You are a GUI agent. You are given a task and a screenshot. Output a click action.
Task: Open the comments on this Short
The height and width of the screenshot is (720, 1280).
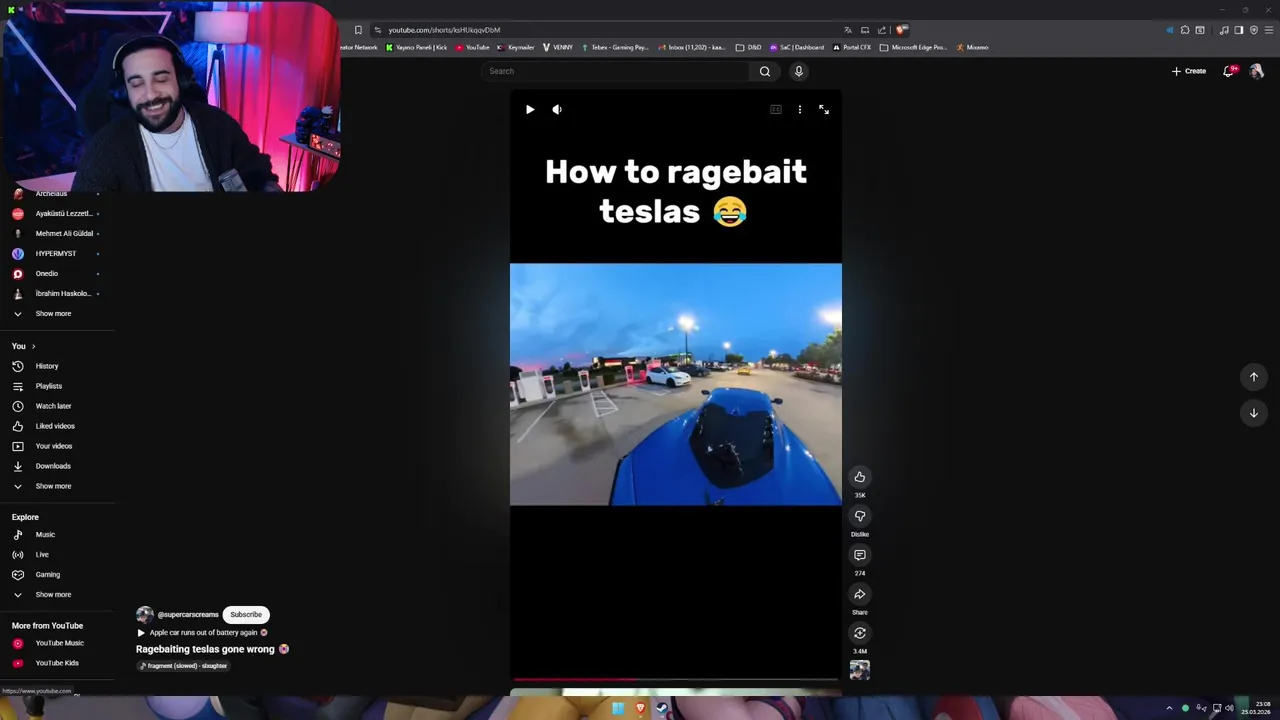860,555
